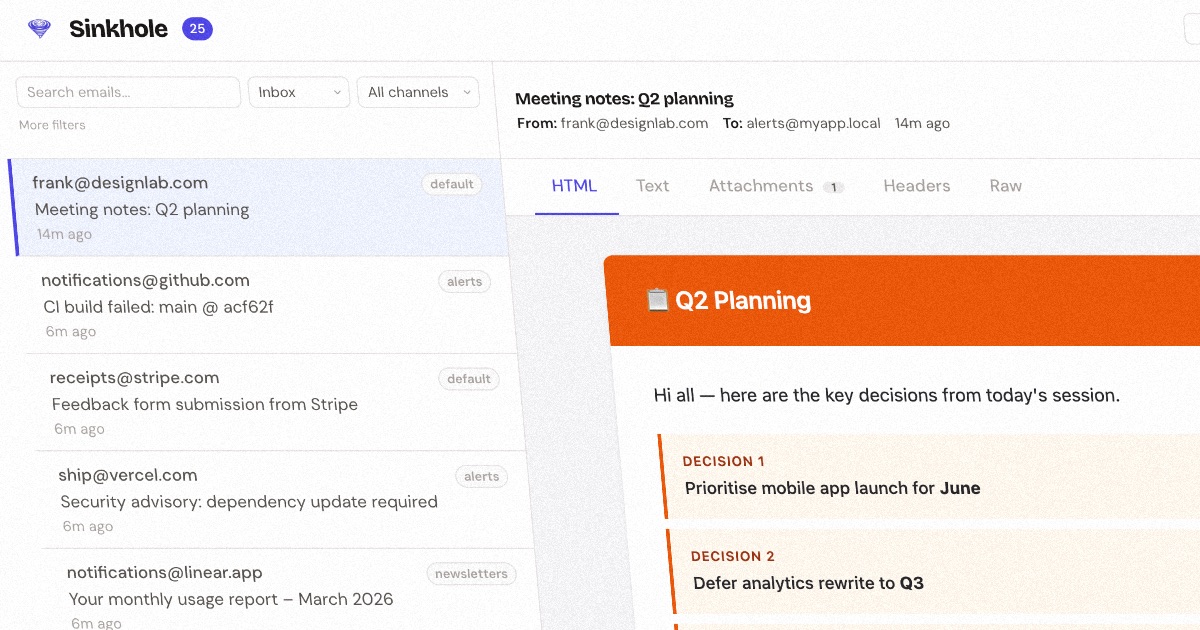Viewport: 1200px width, 630px height.
Task: Click the newsletters tag on linear.app row
Action: [x=471, y=574]
